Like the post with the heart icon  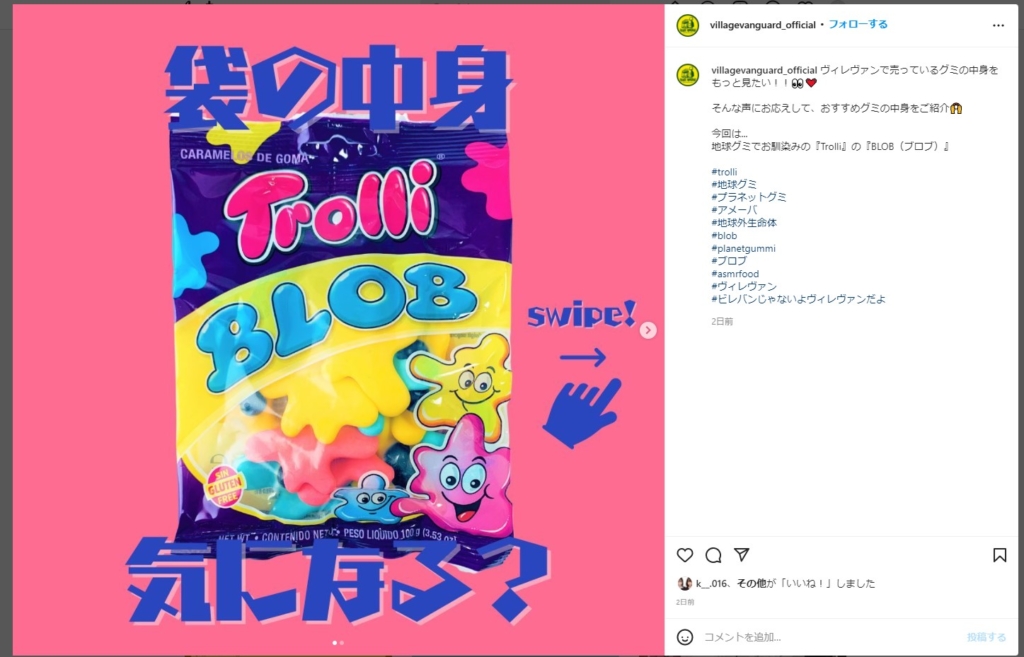coord(684,555)
